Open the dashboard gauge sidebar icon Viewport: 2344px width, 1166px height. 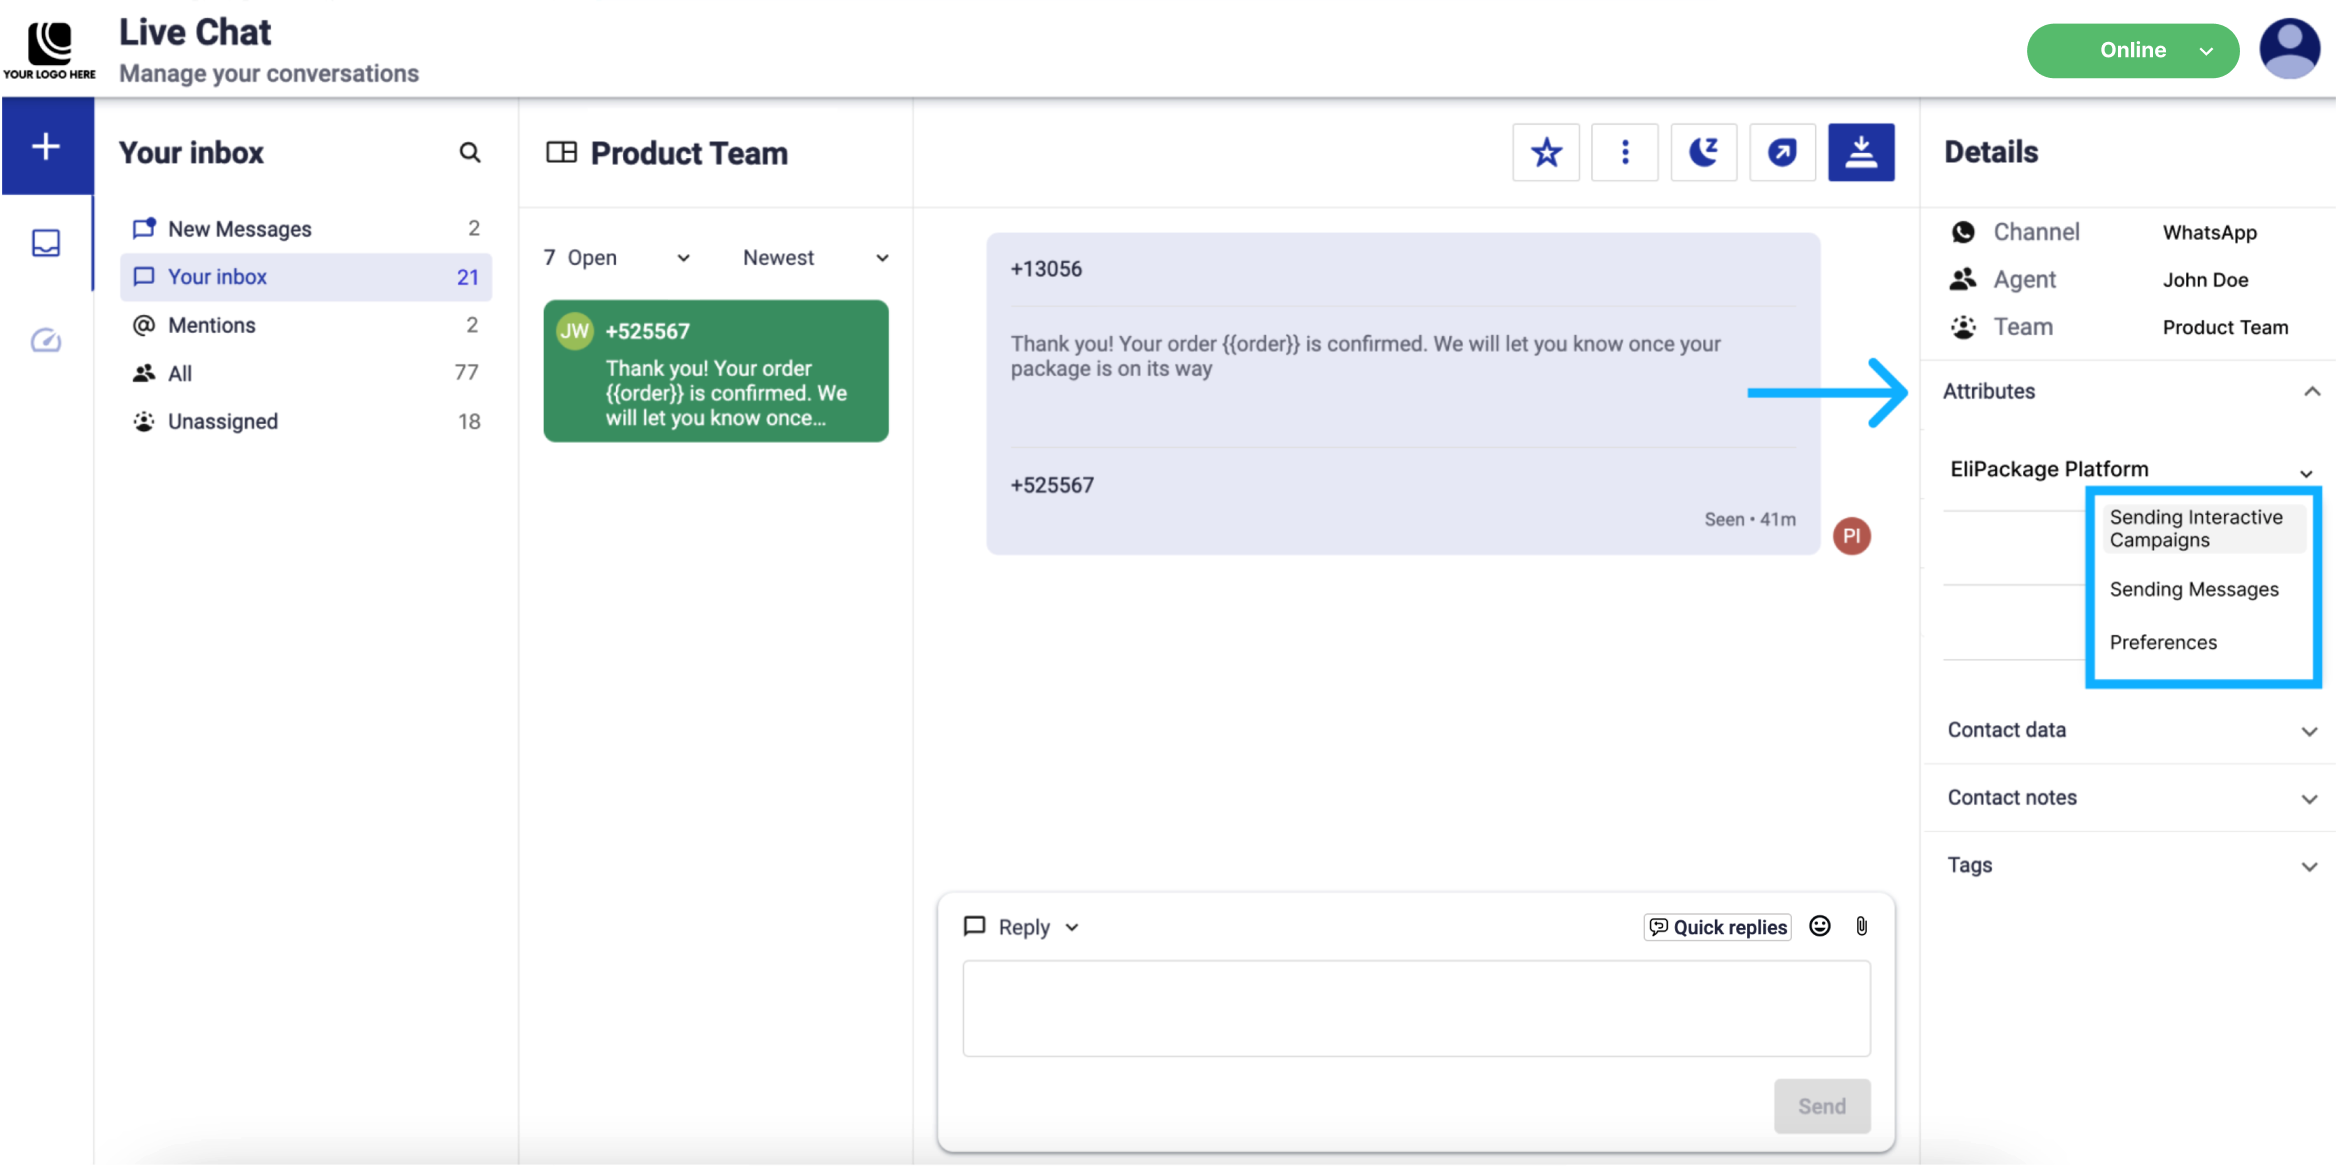(x=46, y=341)
